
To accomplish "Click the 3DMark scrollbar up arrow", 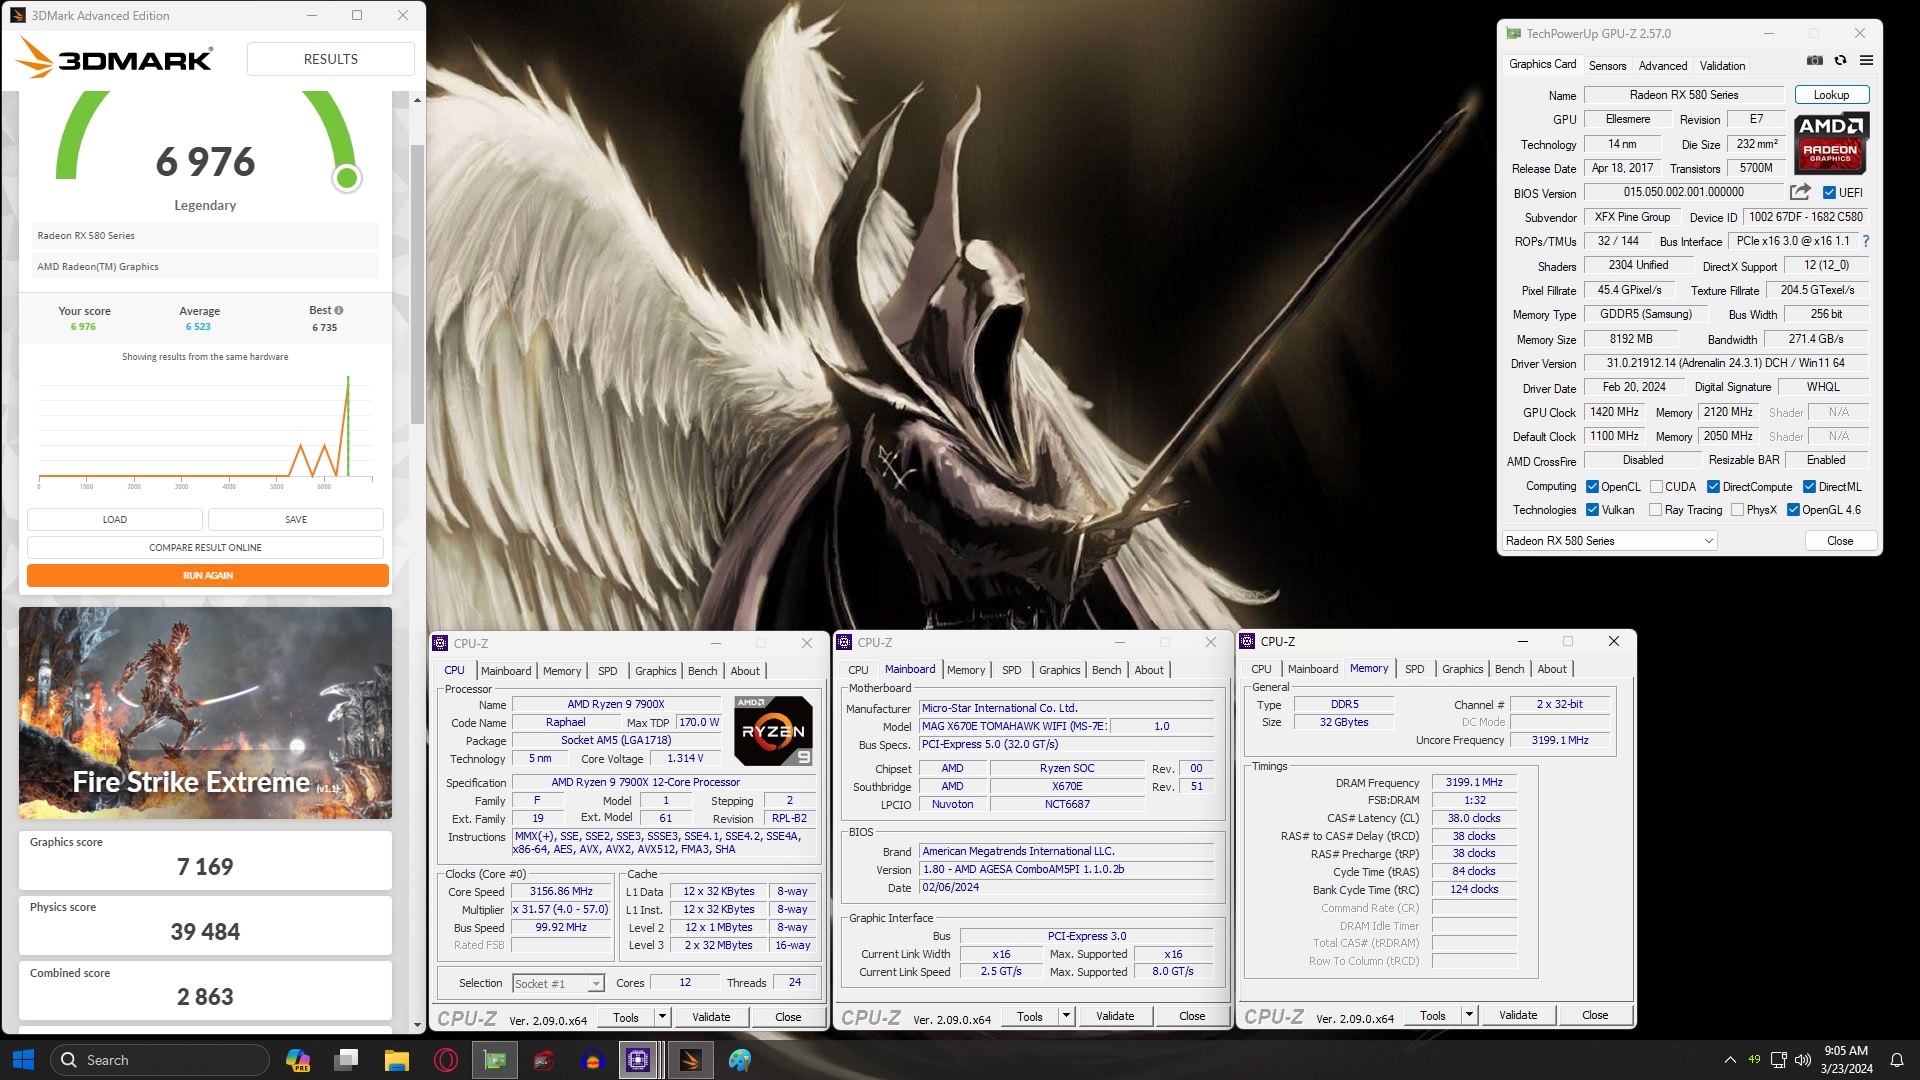I will click(417, 100).
